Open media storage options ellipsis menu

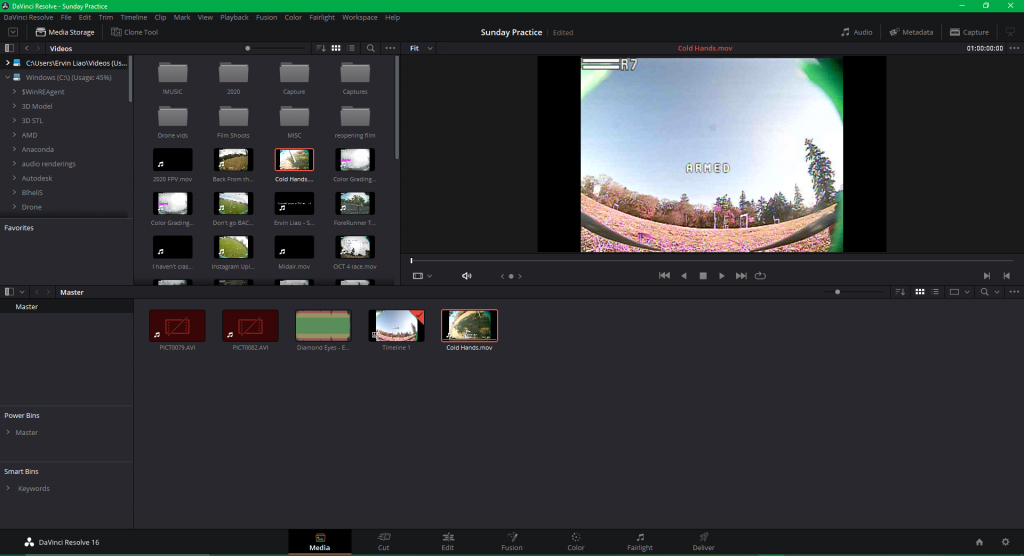click(391, 48)
